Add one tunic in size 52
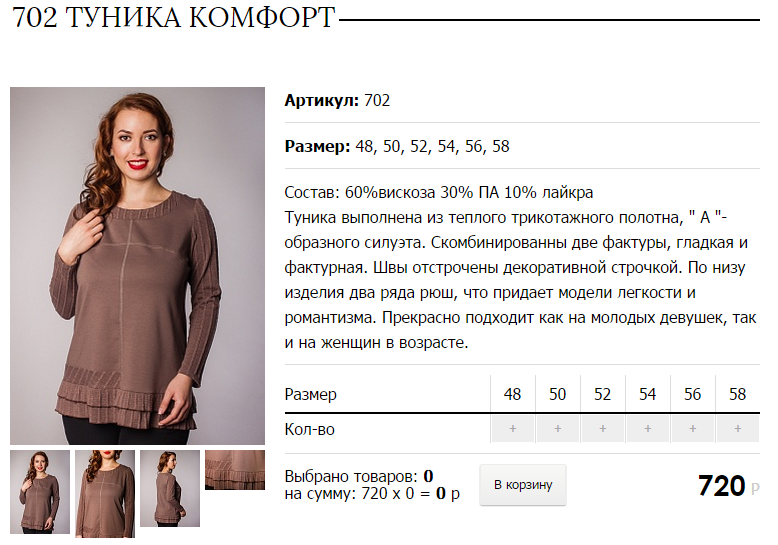This screenshot has height=545, width=778. click(x=602, y=429)
